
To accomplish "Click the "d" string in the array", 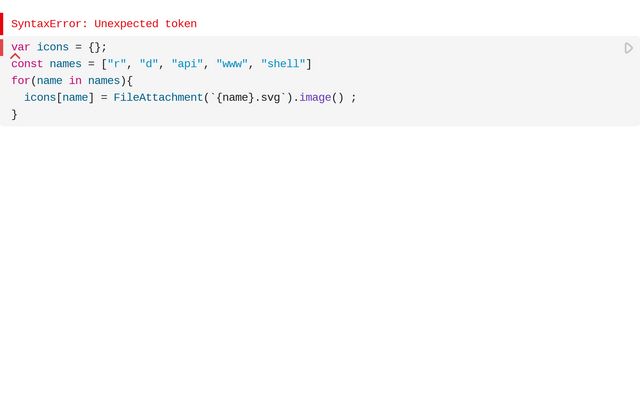I will (149, 64).
